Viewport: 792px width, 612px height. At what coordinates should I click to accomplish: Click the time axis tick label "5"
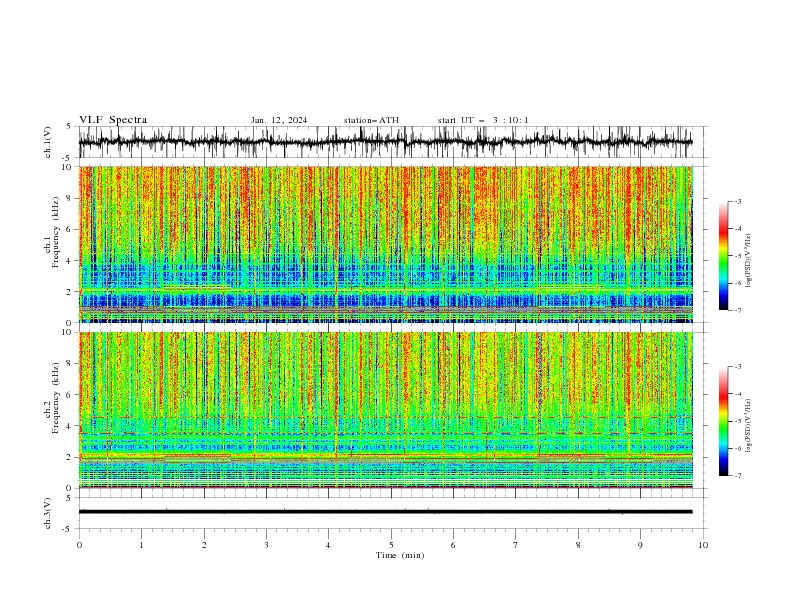pyautogui.click(x=391, y=545)
